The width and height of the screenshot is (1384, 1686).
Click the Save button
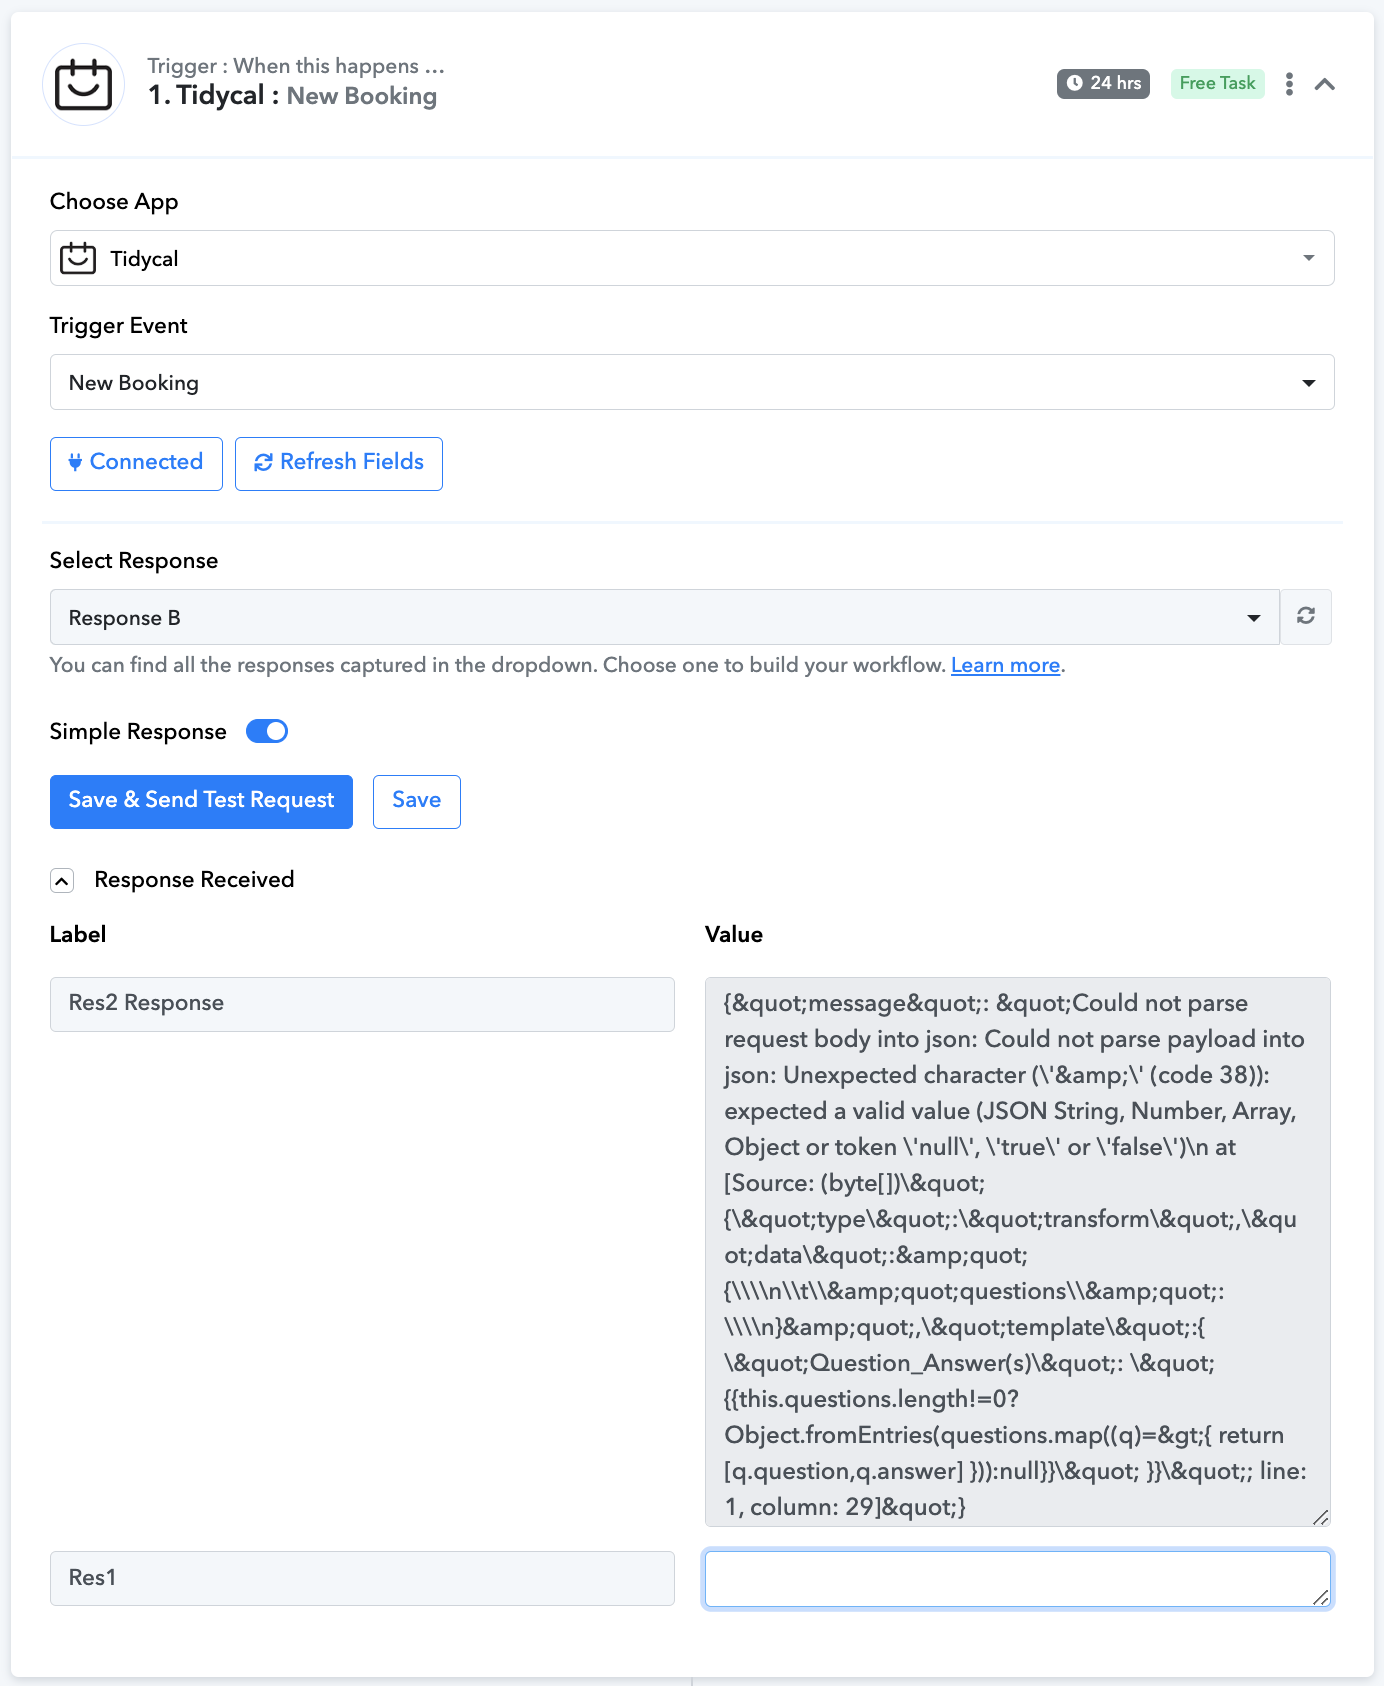(417, 801)
